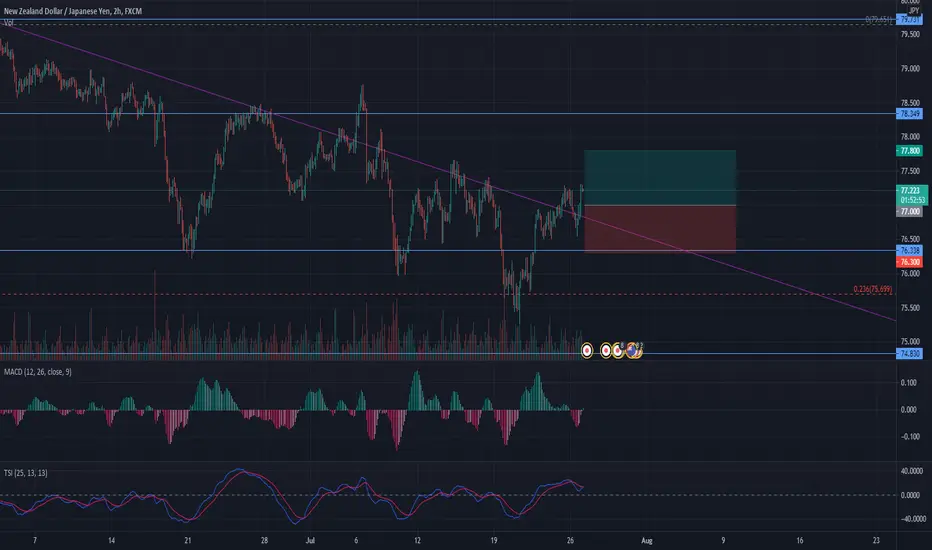Click the JPY currency label on price axis

914,11
